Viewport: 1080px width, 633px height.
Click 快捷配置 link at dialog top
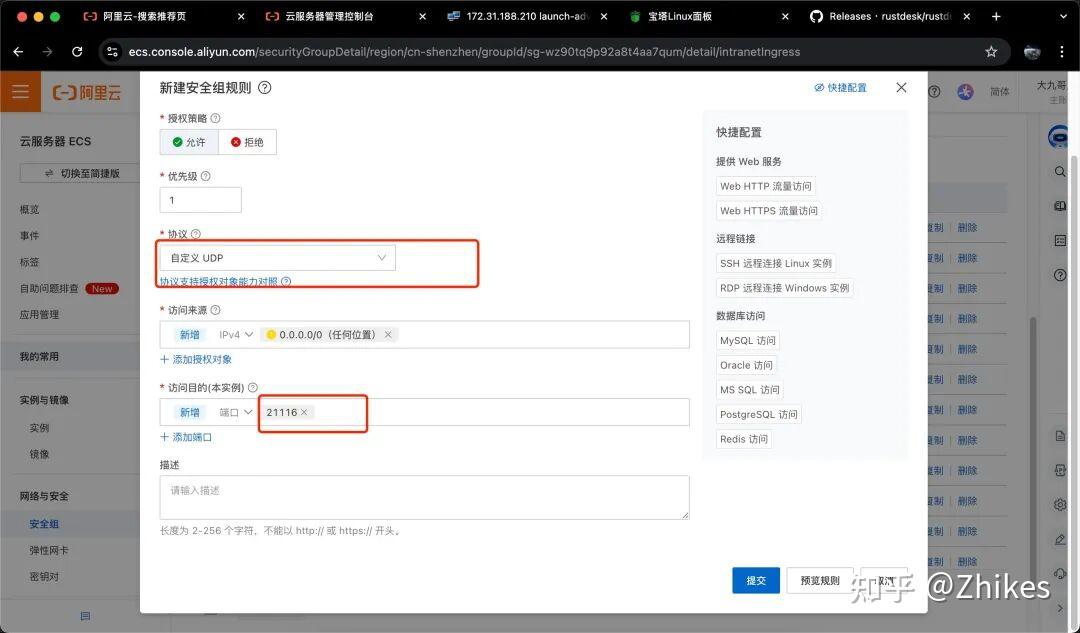[840, 87]
